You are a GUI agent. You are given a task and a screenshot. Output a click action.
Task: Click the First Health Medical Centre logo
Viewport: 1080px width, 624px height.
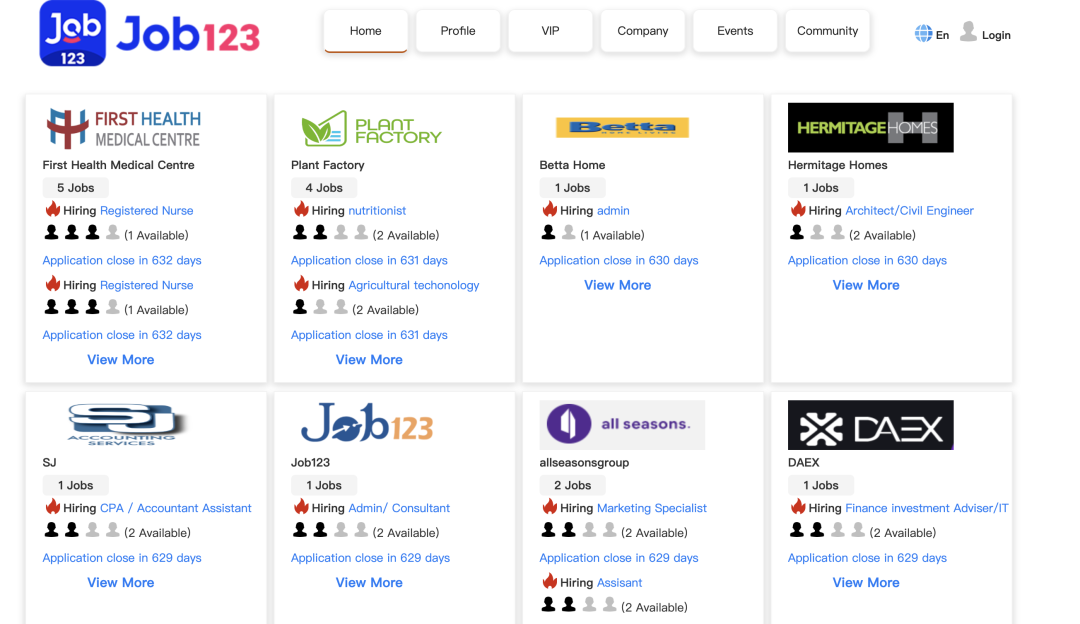[x=124, y=128]
